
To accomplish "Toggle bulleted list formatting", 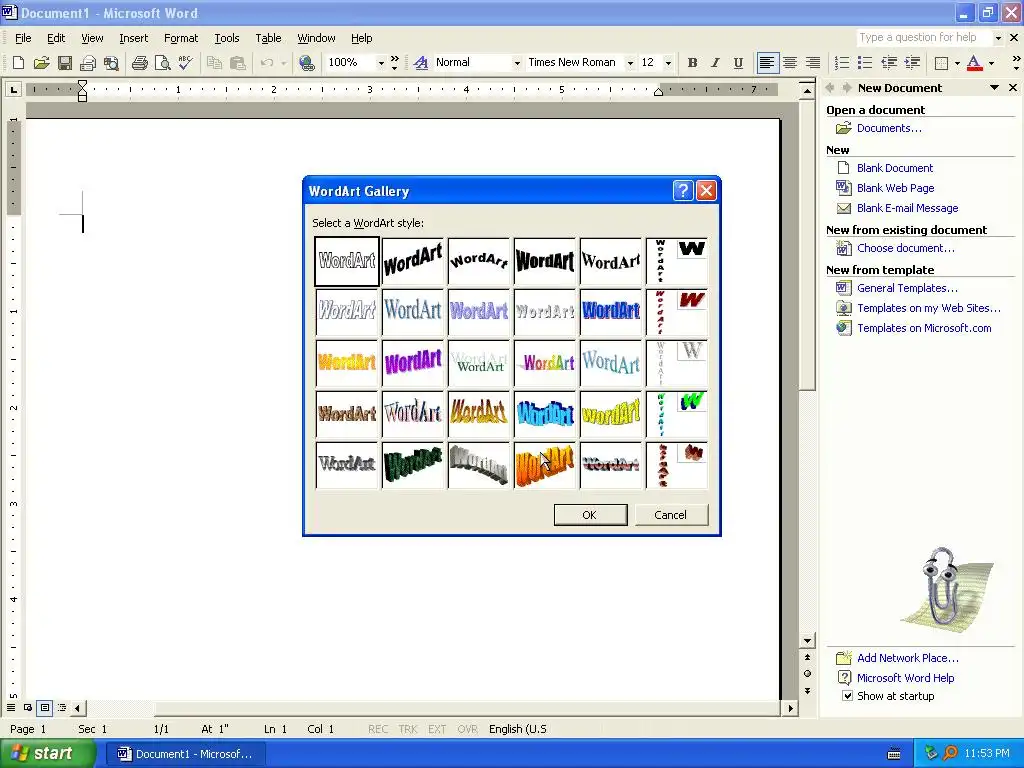I will [x=865, y=63].
